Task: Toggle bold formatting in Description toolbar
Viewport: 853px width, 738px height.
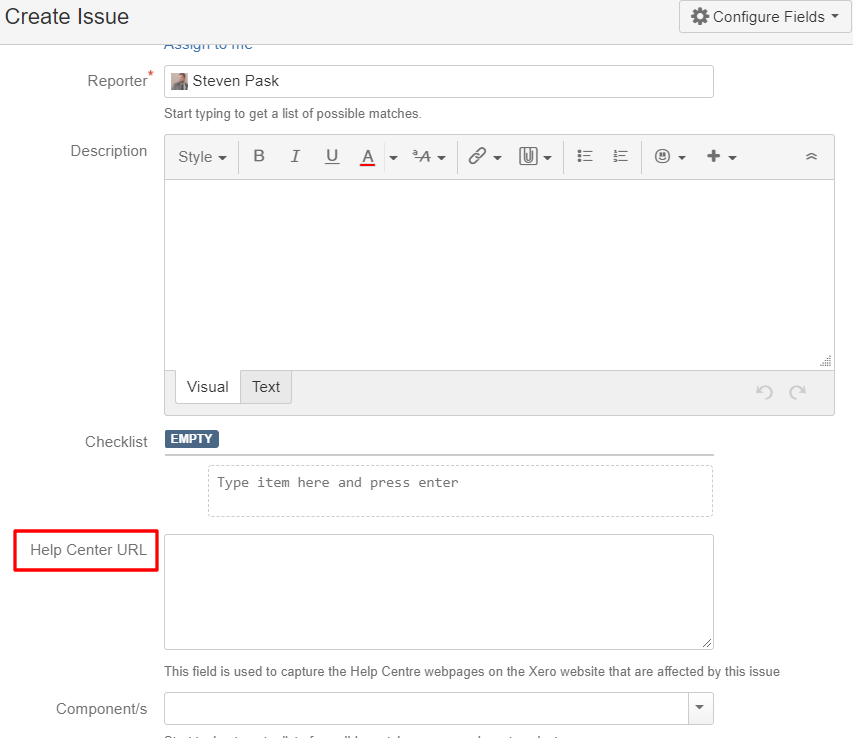Action: 259,156
